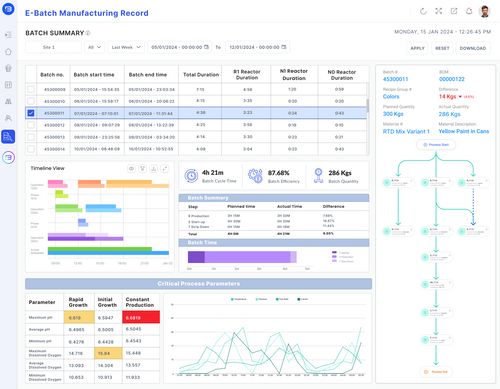Sort by Batch no. column header
500x389 pixels.
click(x=52, y=75)
